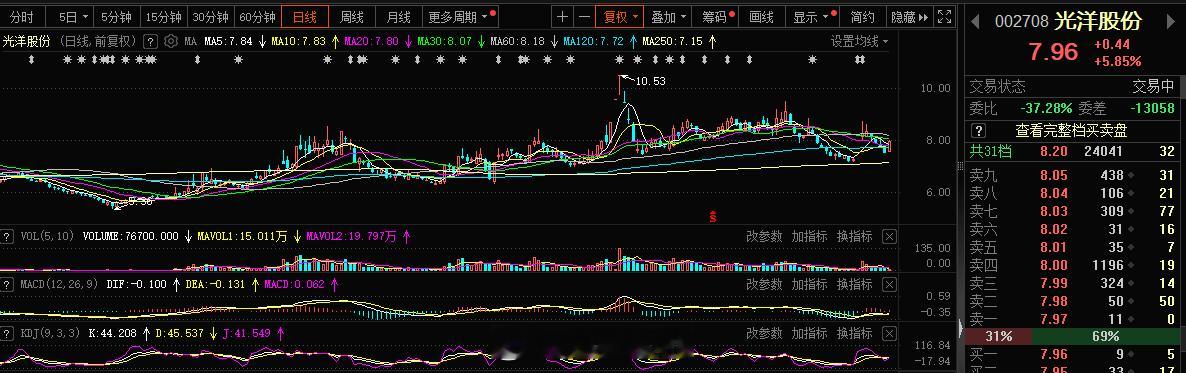Image resolution: width=1186 pixels, height=373 pixels.
Task: Click the 31% sell ratio bar
Action: click(x=998, y=336)
